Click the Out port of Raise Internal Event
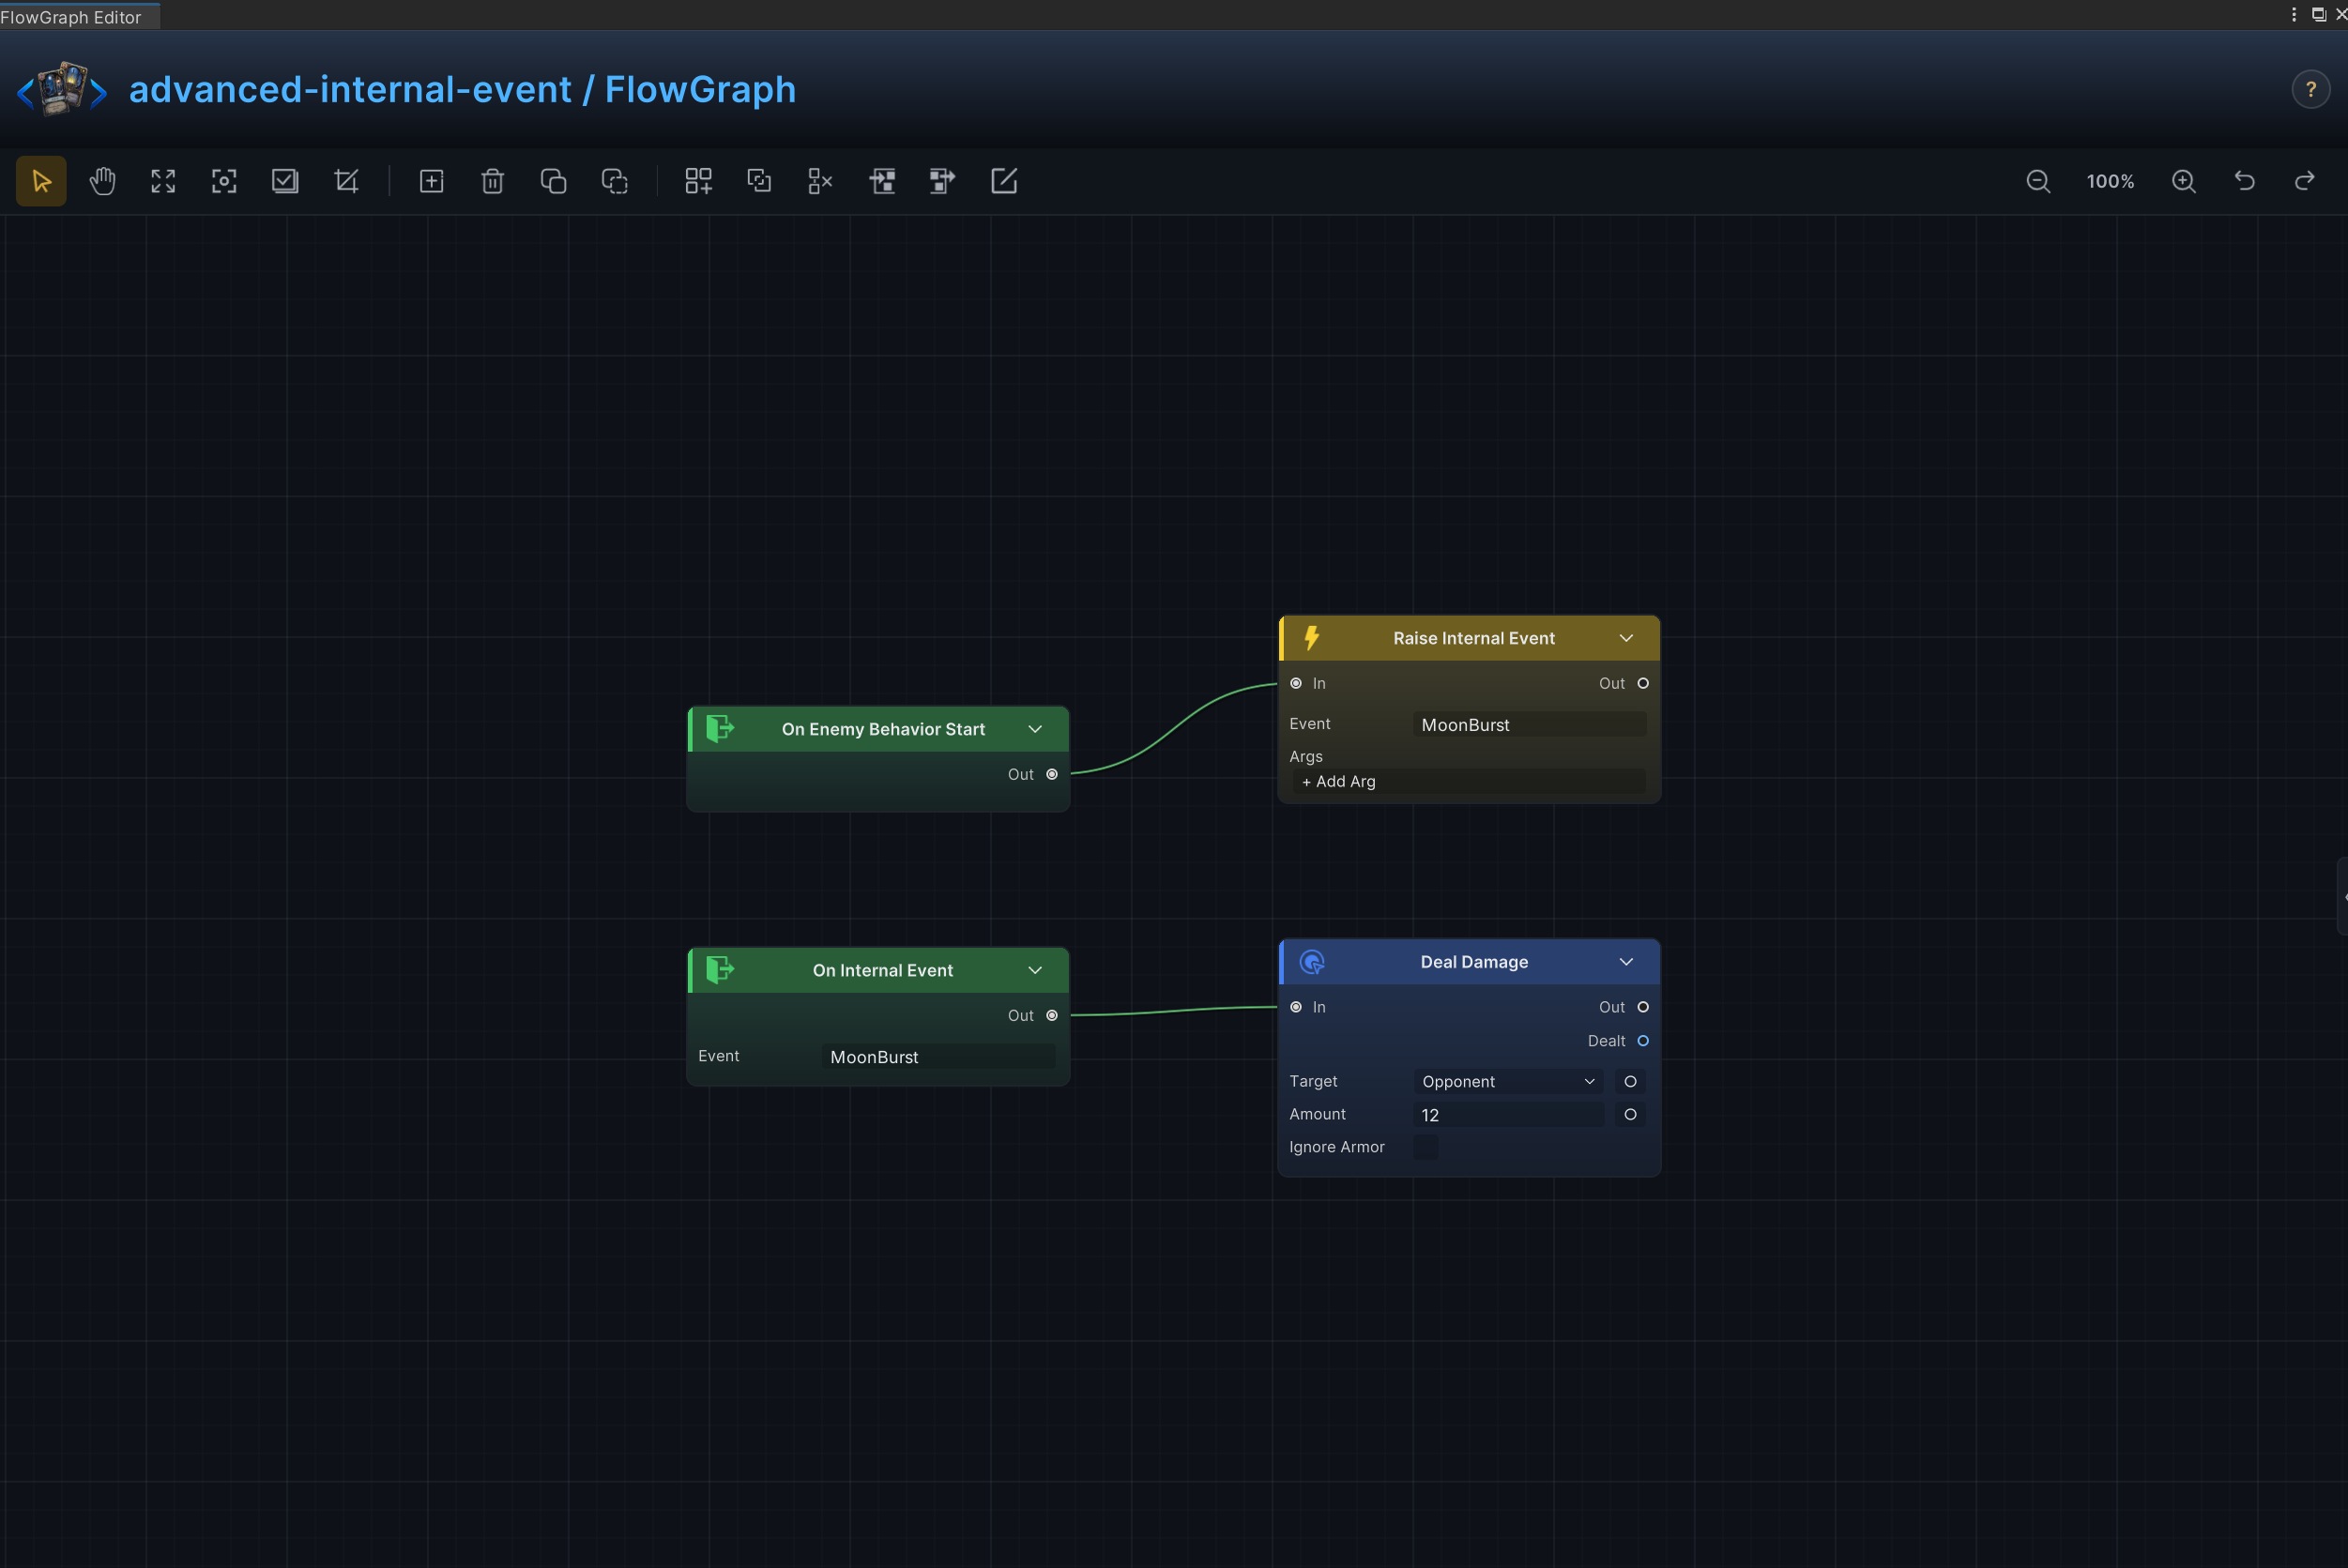 tap(1643, 683)
